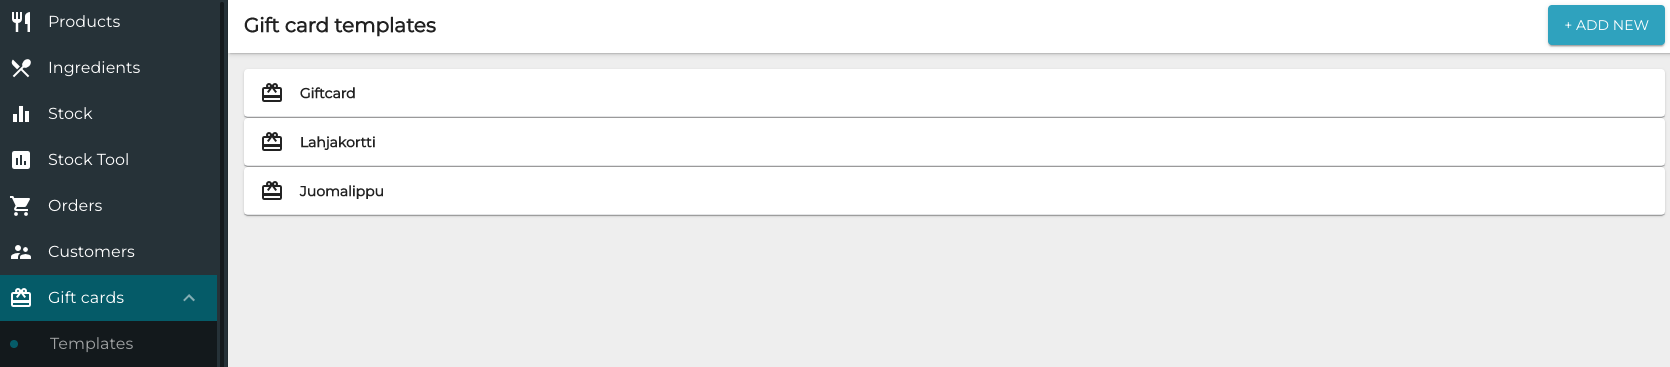The width and height of the screenshot is (1670, 367).
Task: Click the Products fork and knife icon
Action: coord(21,21)
